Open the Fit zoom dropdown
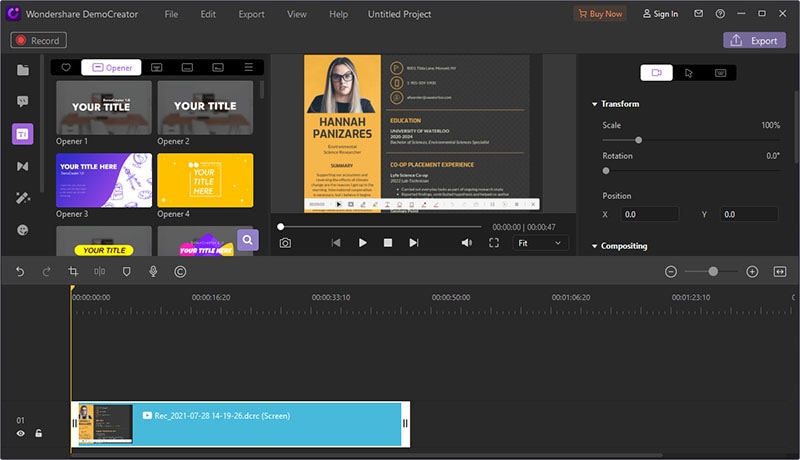This screenshot has width=800, height=460. [540, 243]
